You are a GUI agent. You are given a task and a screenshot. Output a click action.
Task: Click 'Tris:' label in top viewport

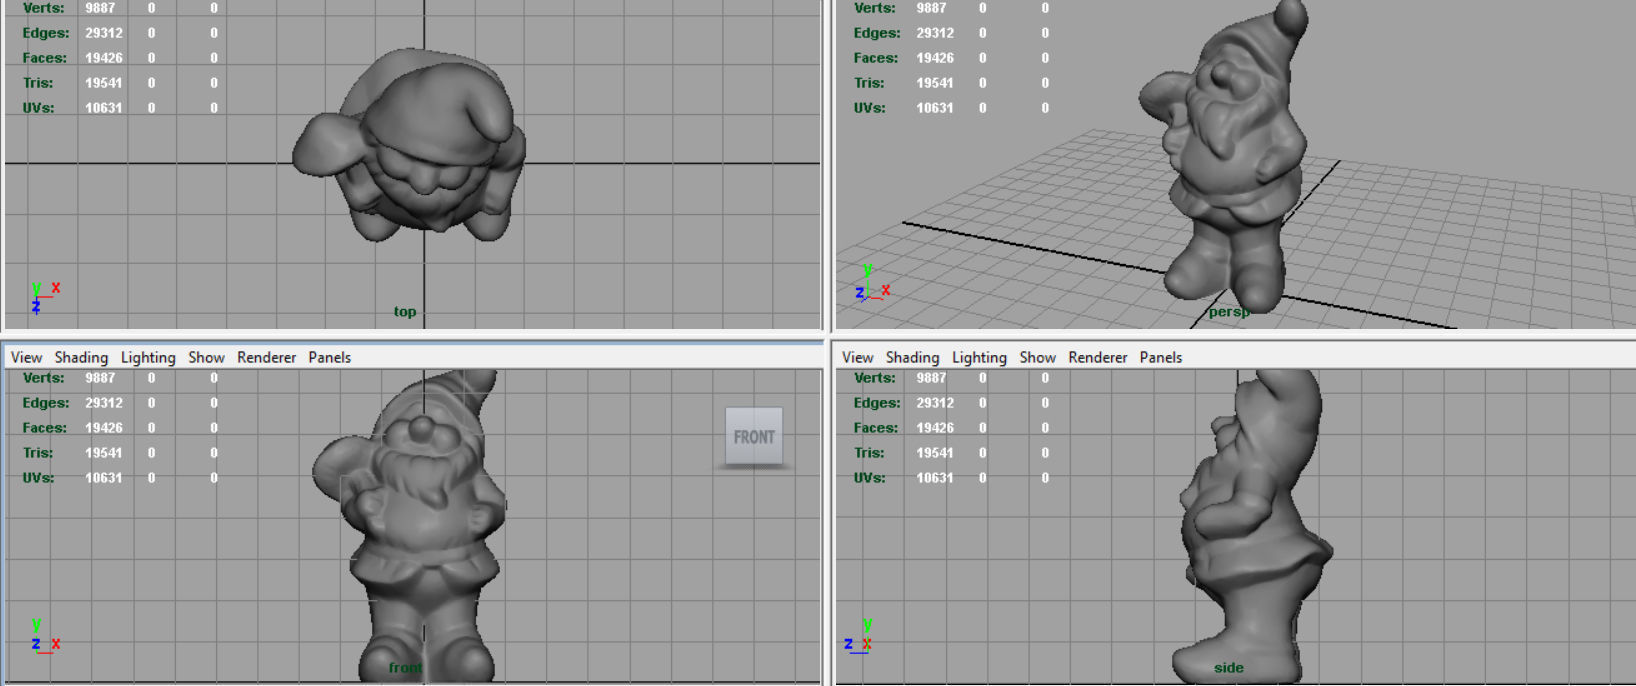pyautogui.click(x=38, y=83)
